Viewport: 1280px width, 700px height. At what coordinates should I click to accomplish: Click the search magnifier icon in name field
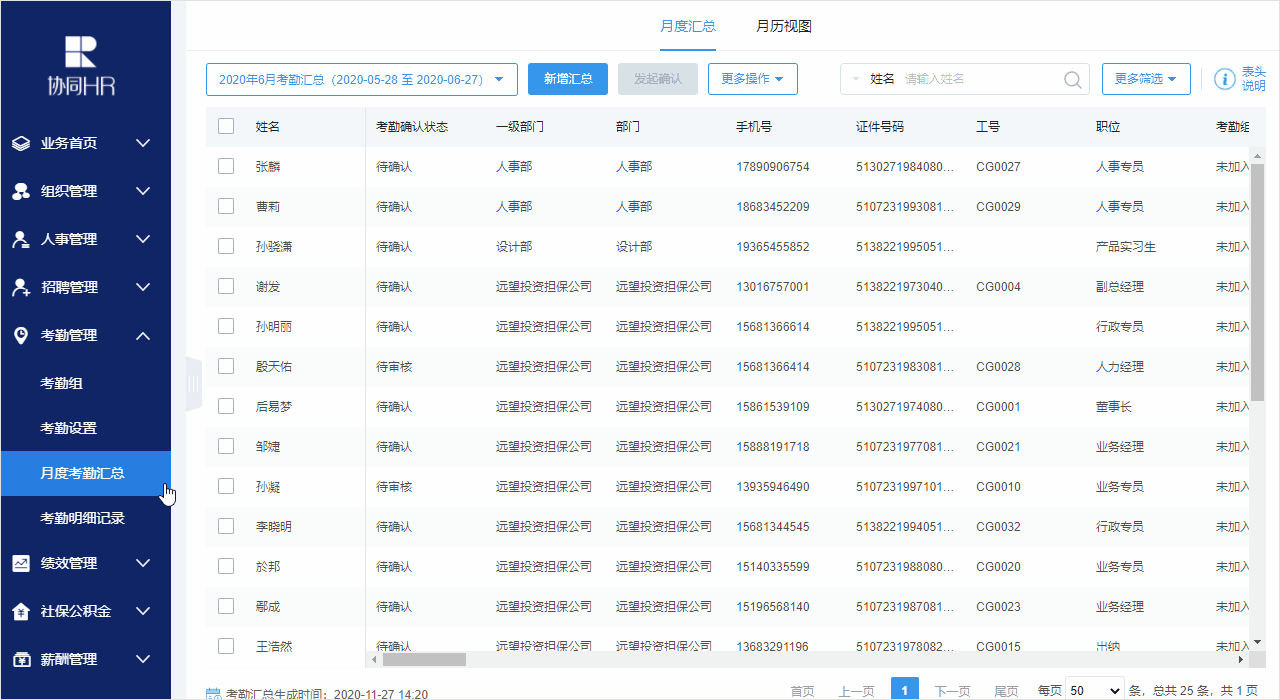pos(1072,79)
